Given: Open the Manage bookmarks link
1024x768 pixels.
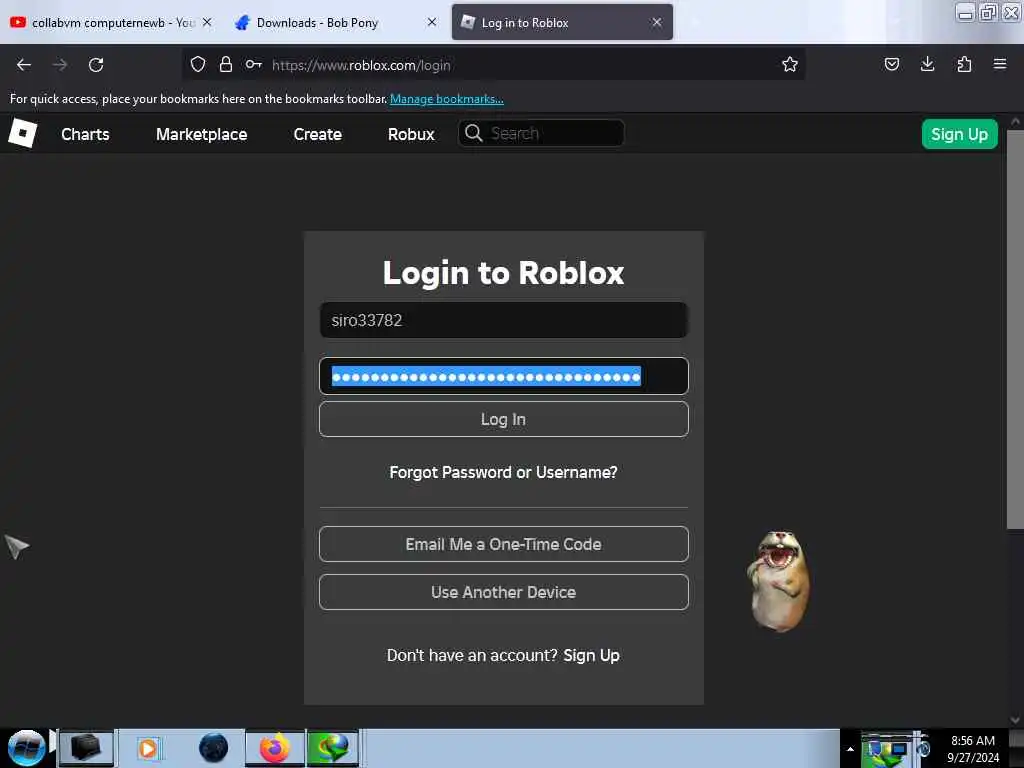Looking at the screenshot, I should click(447, 99).
